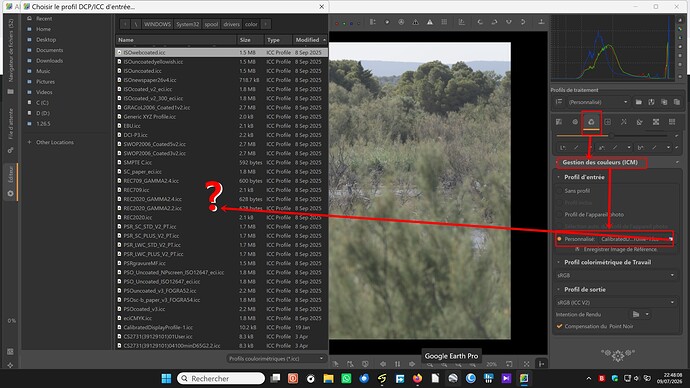Select file 'ISOwebcoated.icc'
The width and height of the screenshot is (690, 388).
tap(221, 52)
